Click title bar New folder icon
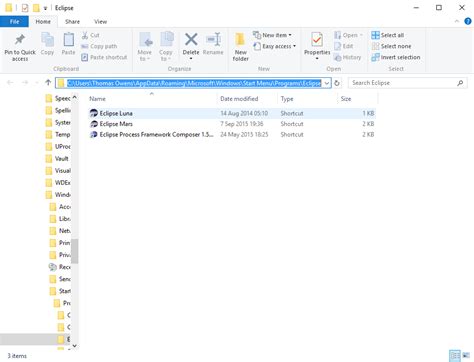This screenshot has height=362, width=474. [x=36, y=7]
